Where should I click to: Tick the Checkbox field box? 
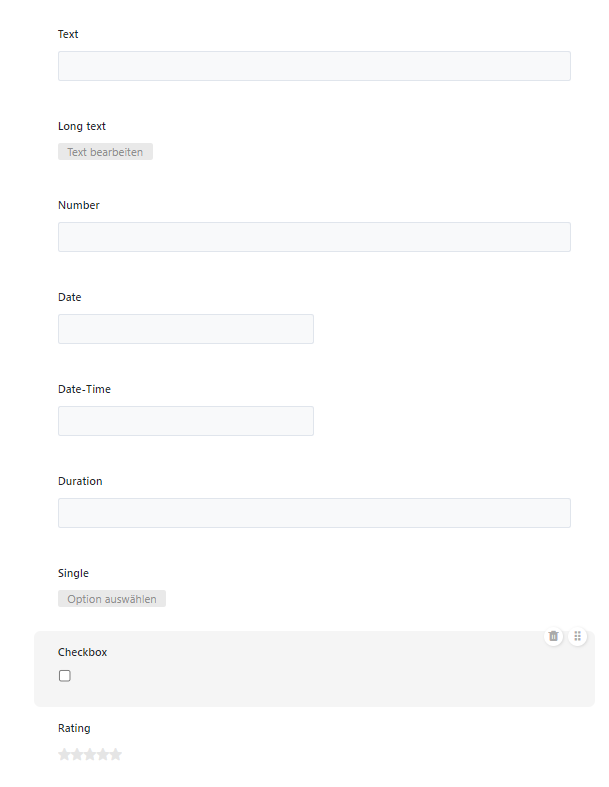tap(65, 676)
